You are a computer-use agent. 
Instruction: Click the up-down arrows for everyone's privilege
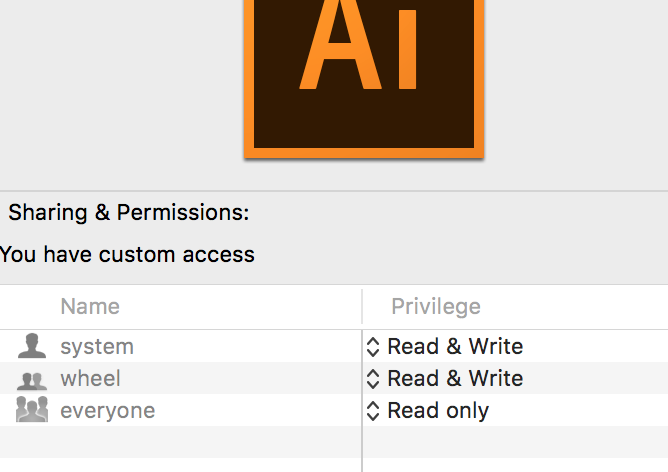373,410
